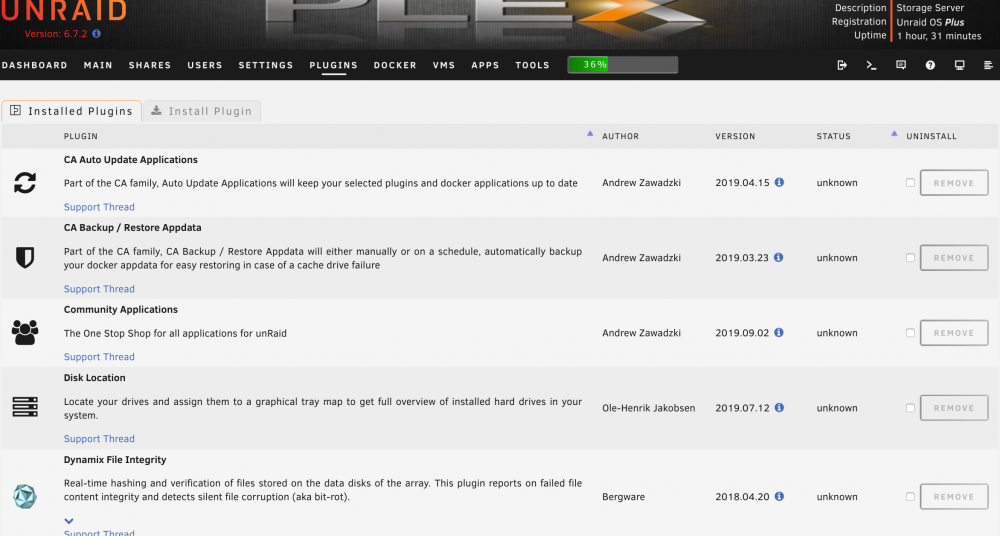Click the Community Applications plugin title
1000x536 pixels.
(121, 309)
